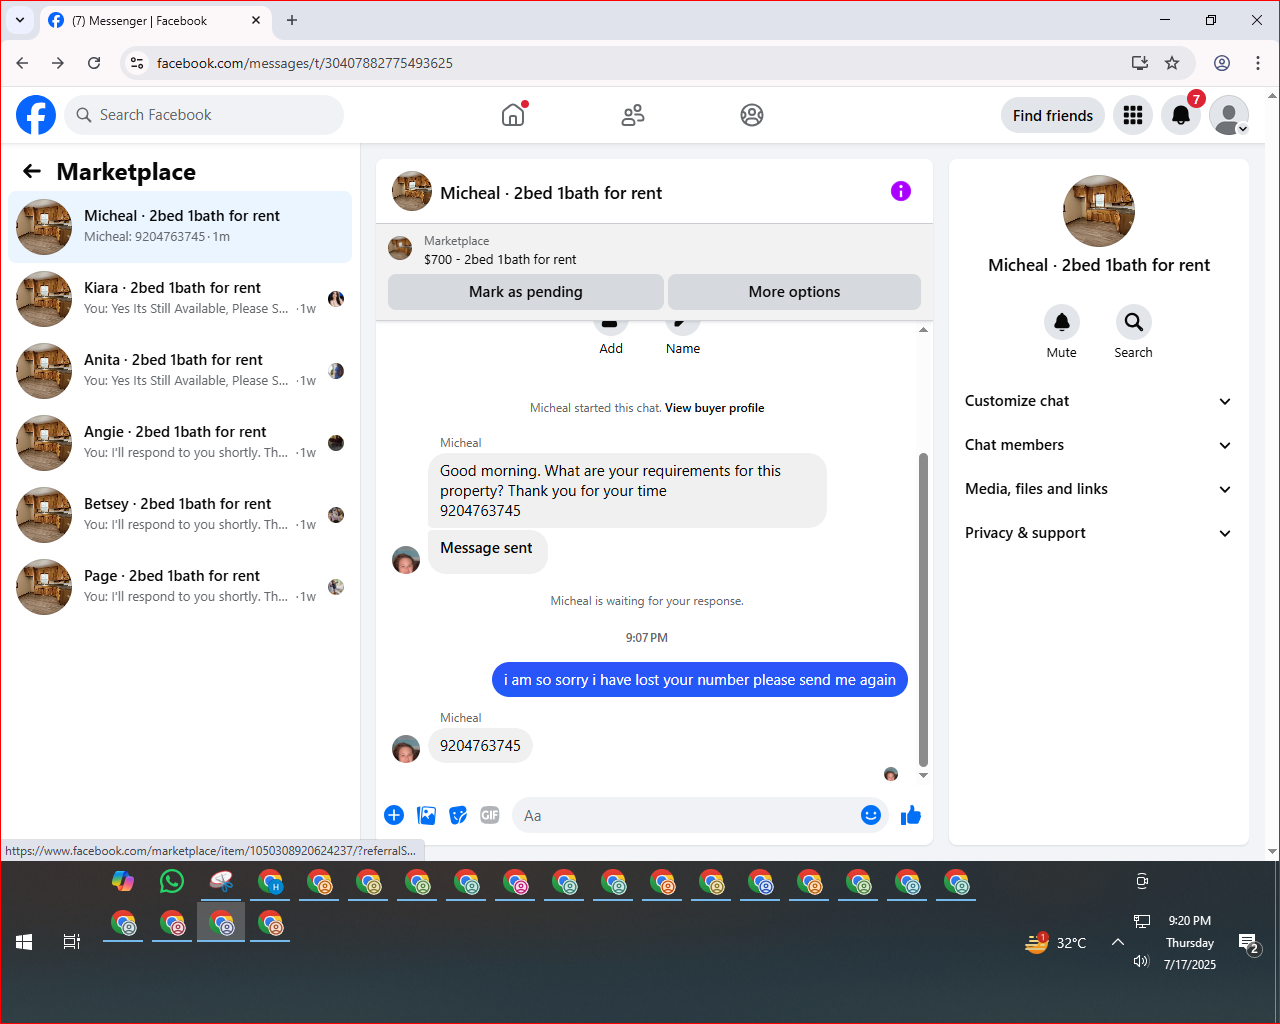Viewport: 1280px width, 1024px height.
Task: Open the Groups icon in top navigation
Action: click(752, 115)
